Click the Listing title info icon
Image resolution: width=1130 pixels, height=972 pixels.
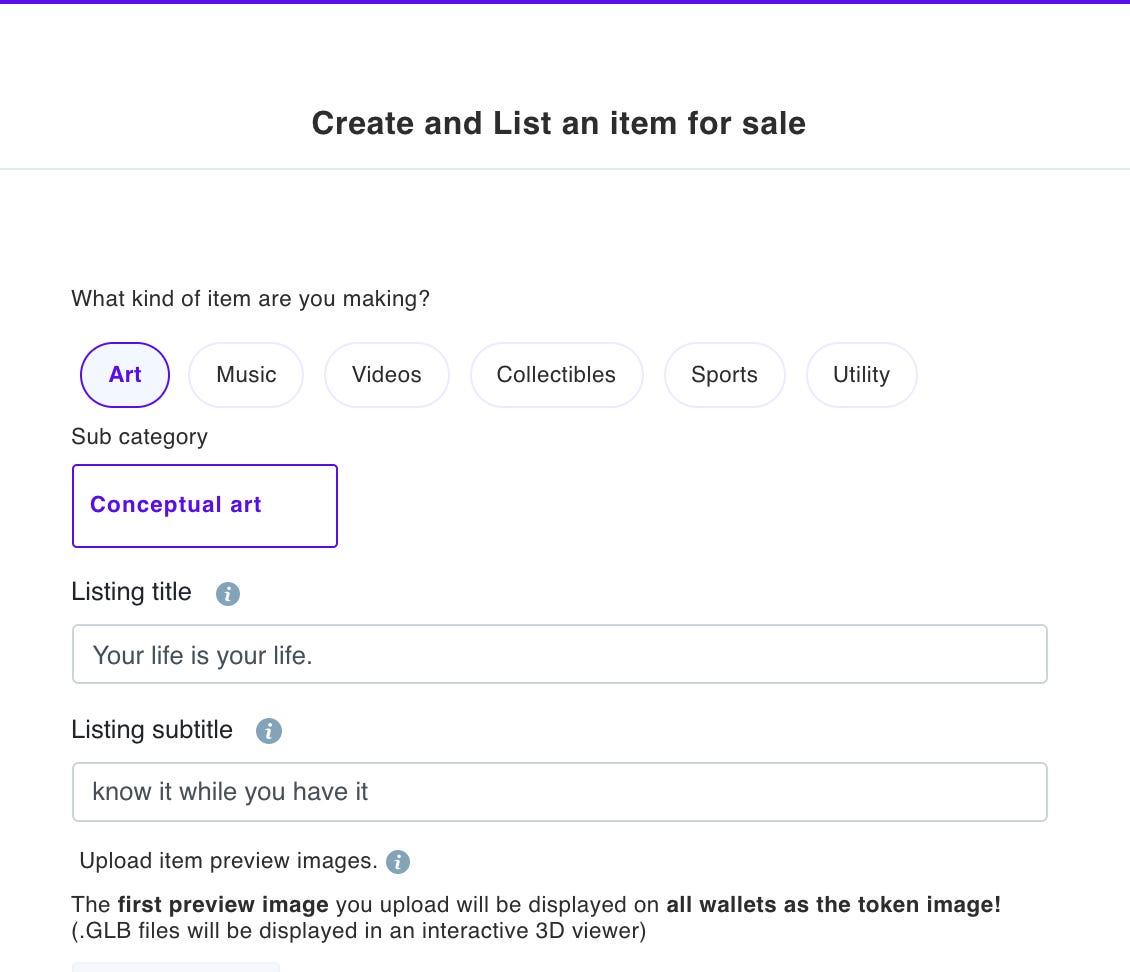(x=228, y=594)
